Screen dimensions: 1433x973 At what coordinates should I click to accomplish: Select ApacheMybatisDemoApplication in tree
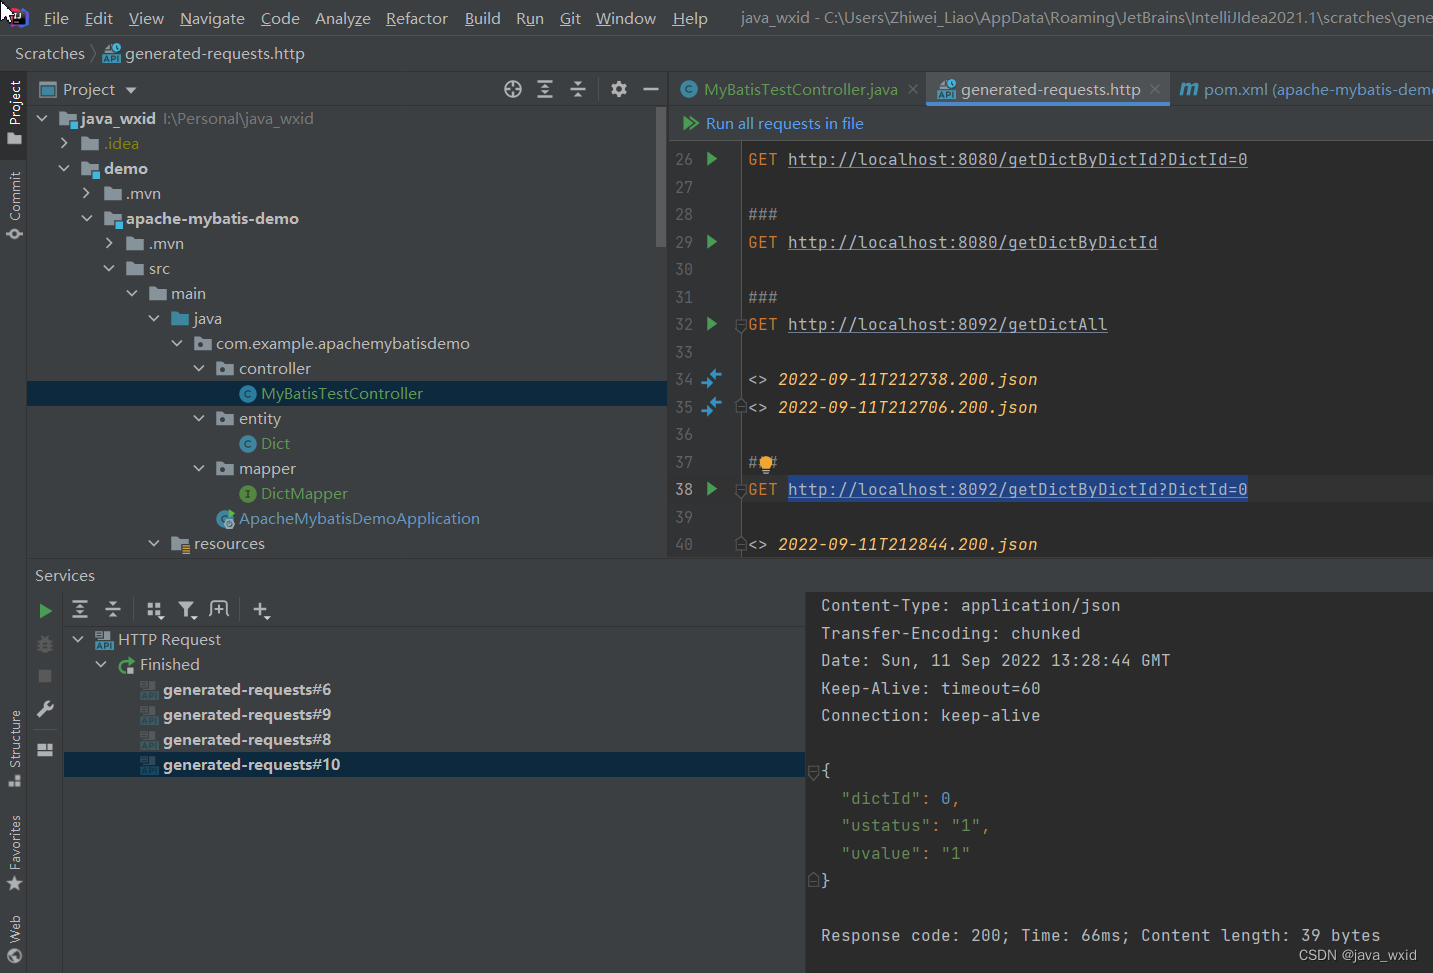tap(359, 518)
